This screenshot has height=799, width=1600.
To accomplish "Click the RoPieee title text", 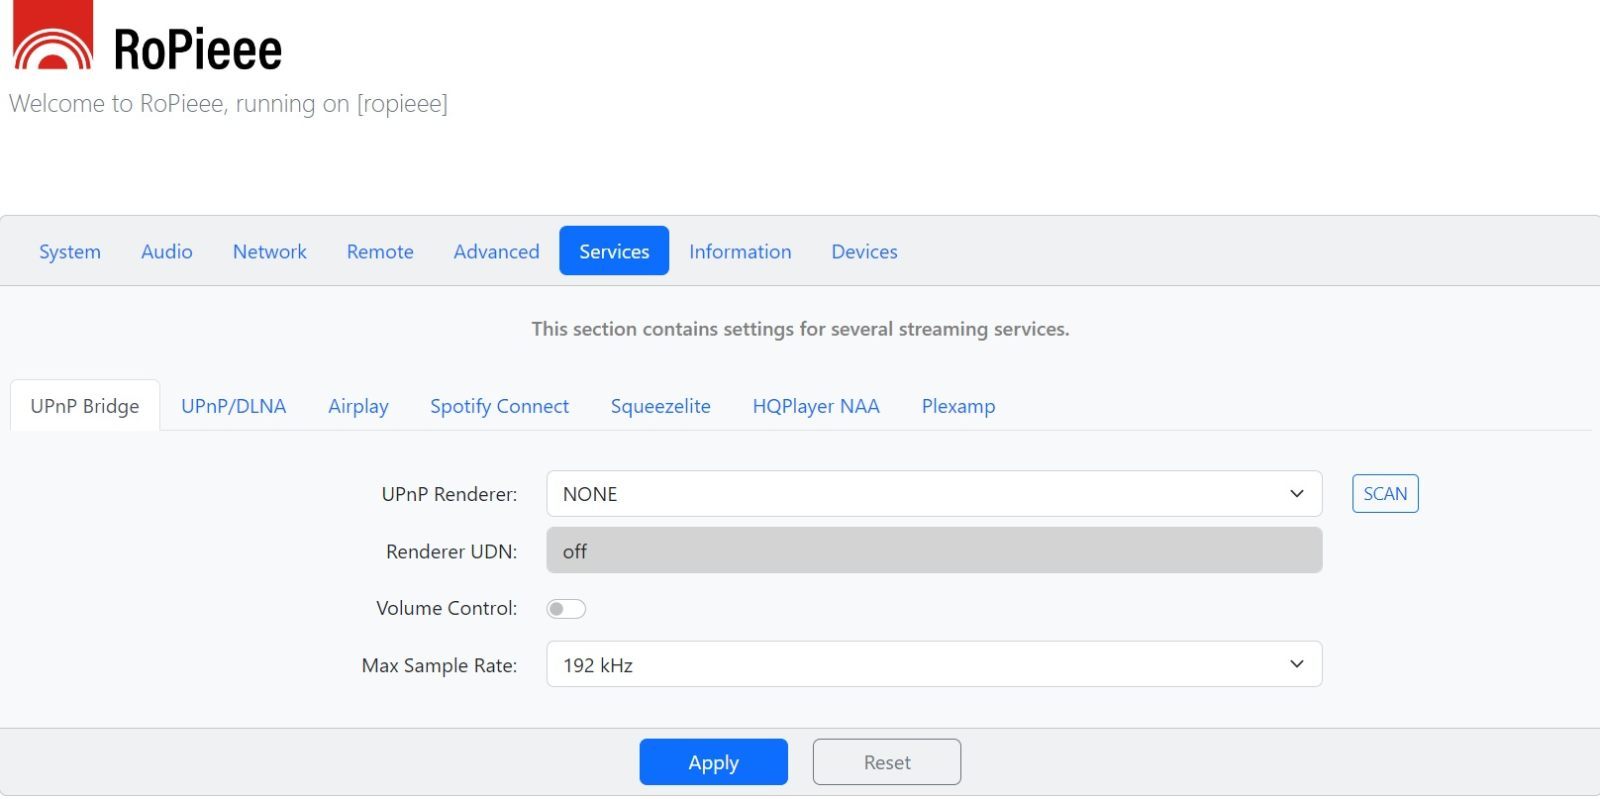I will [198, 49].
